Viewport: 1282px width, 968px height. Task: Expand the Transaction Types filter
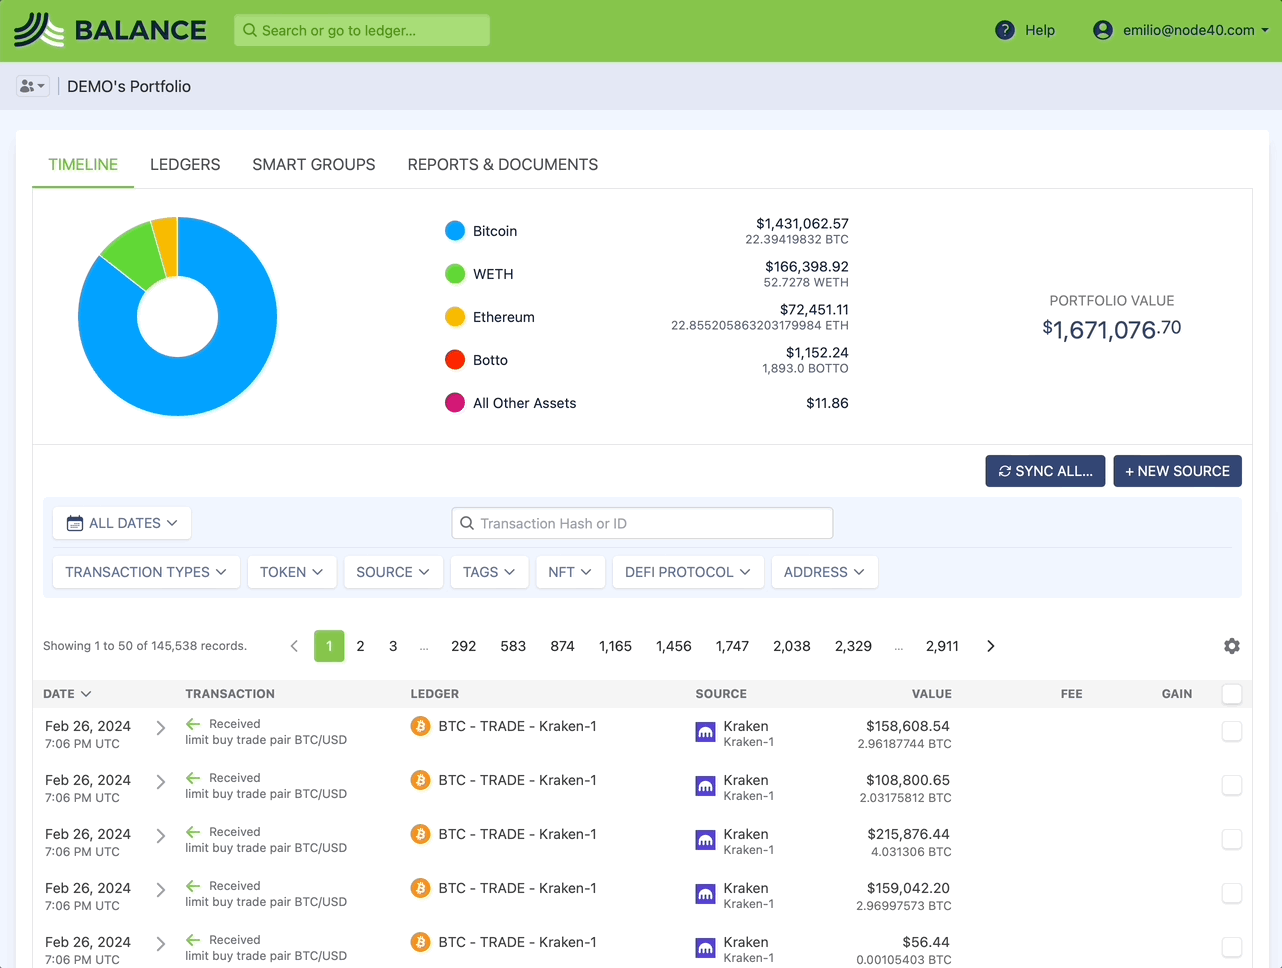click(x=146, y=572)
